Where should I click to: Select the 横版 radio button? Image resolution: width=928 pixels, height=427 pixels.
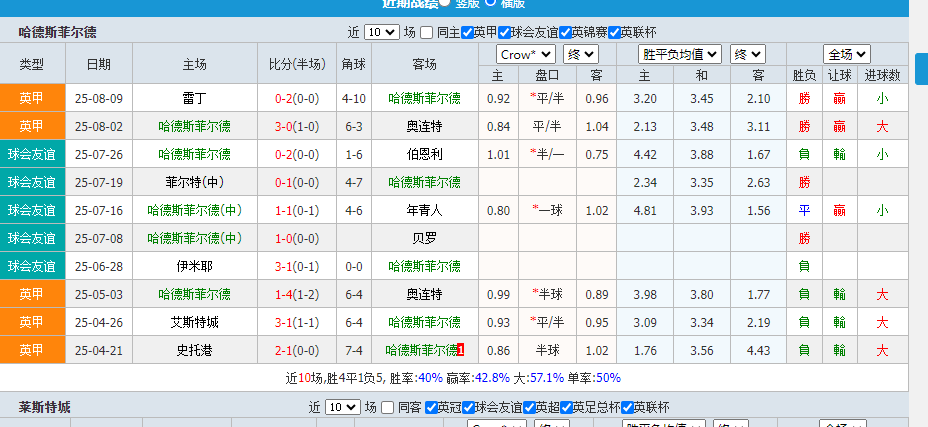pyautogui.click(x=492, y=3)
